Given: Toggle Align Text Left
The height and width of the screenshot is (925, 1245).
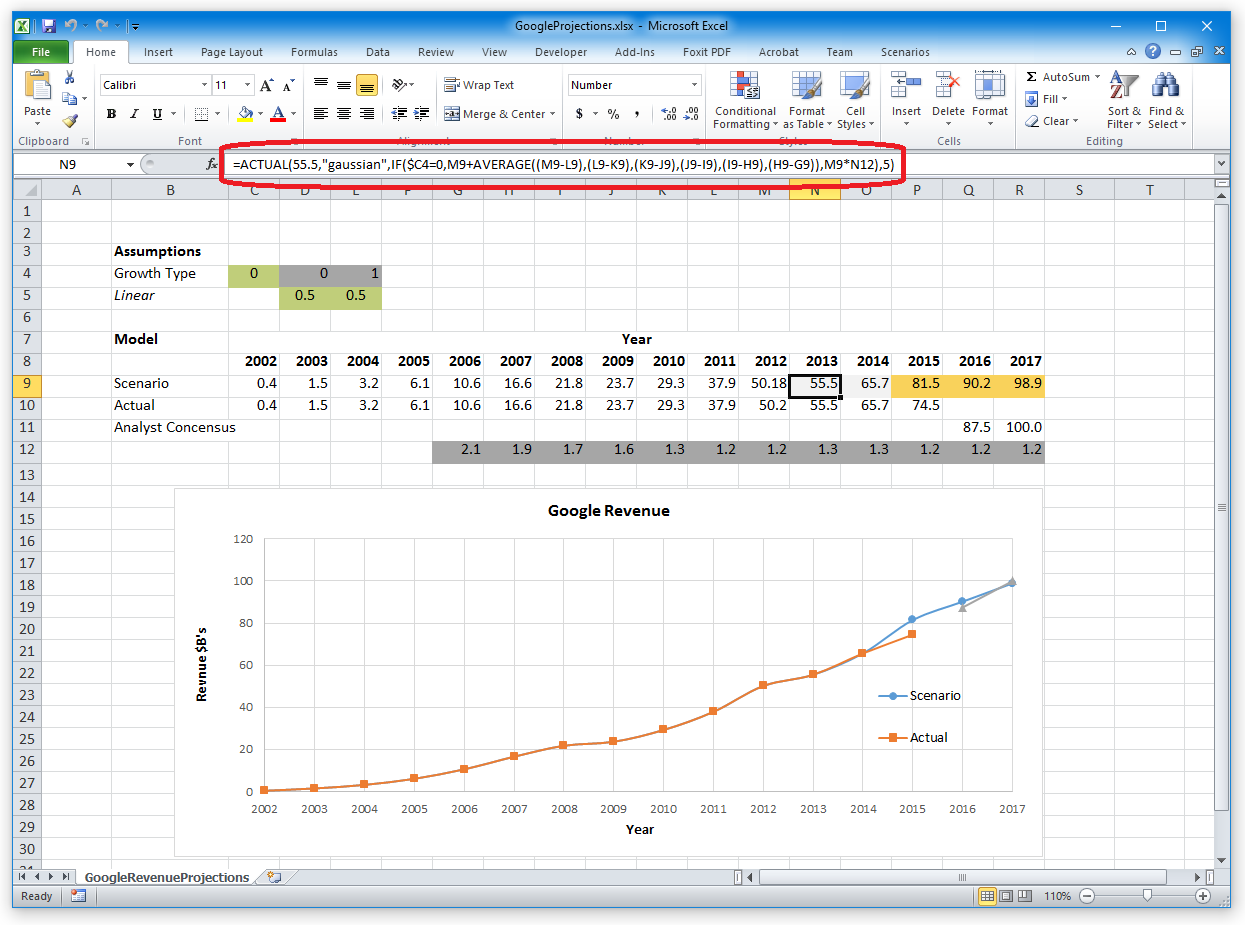Looking at the screenshot, I should [321, 114].
